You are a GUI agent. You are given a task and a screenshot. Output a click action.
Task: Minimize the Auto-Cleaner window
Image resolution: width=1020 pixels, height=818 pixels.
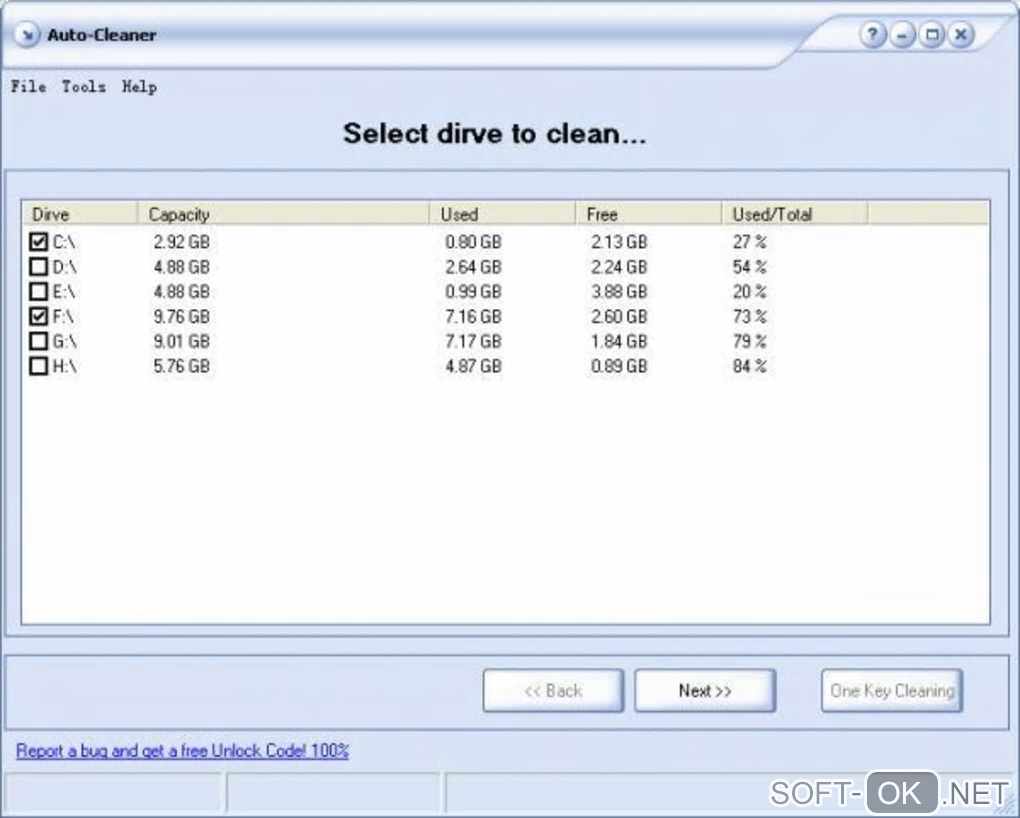(x=902, y=34)
